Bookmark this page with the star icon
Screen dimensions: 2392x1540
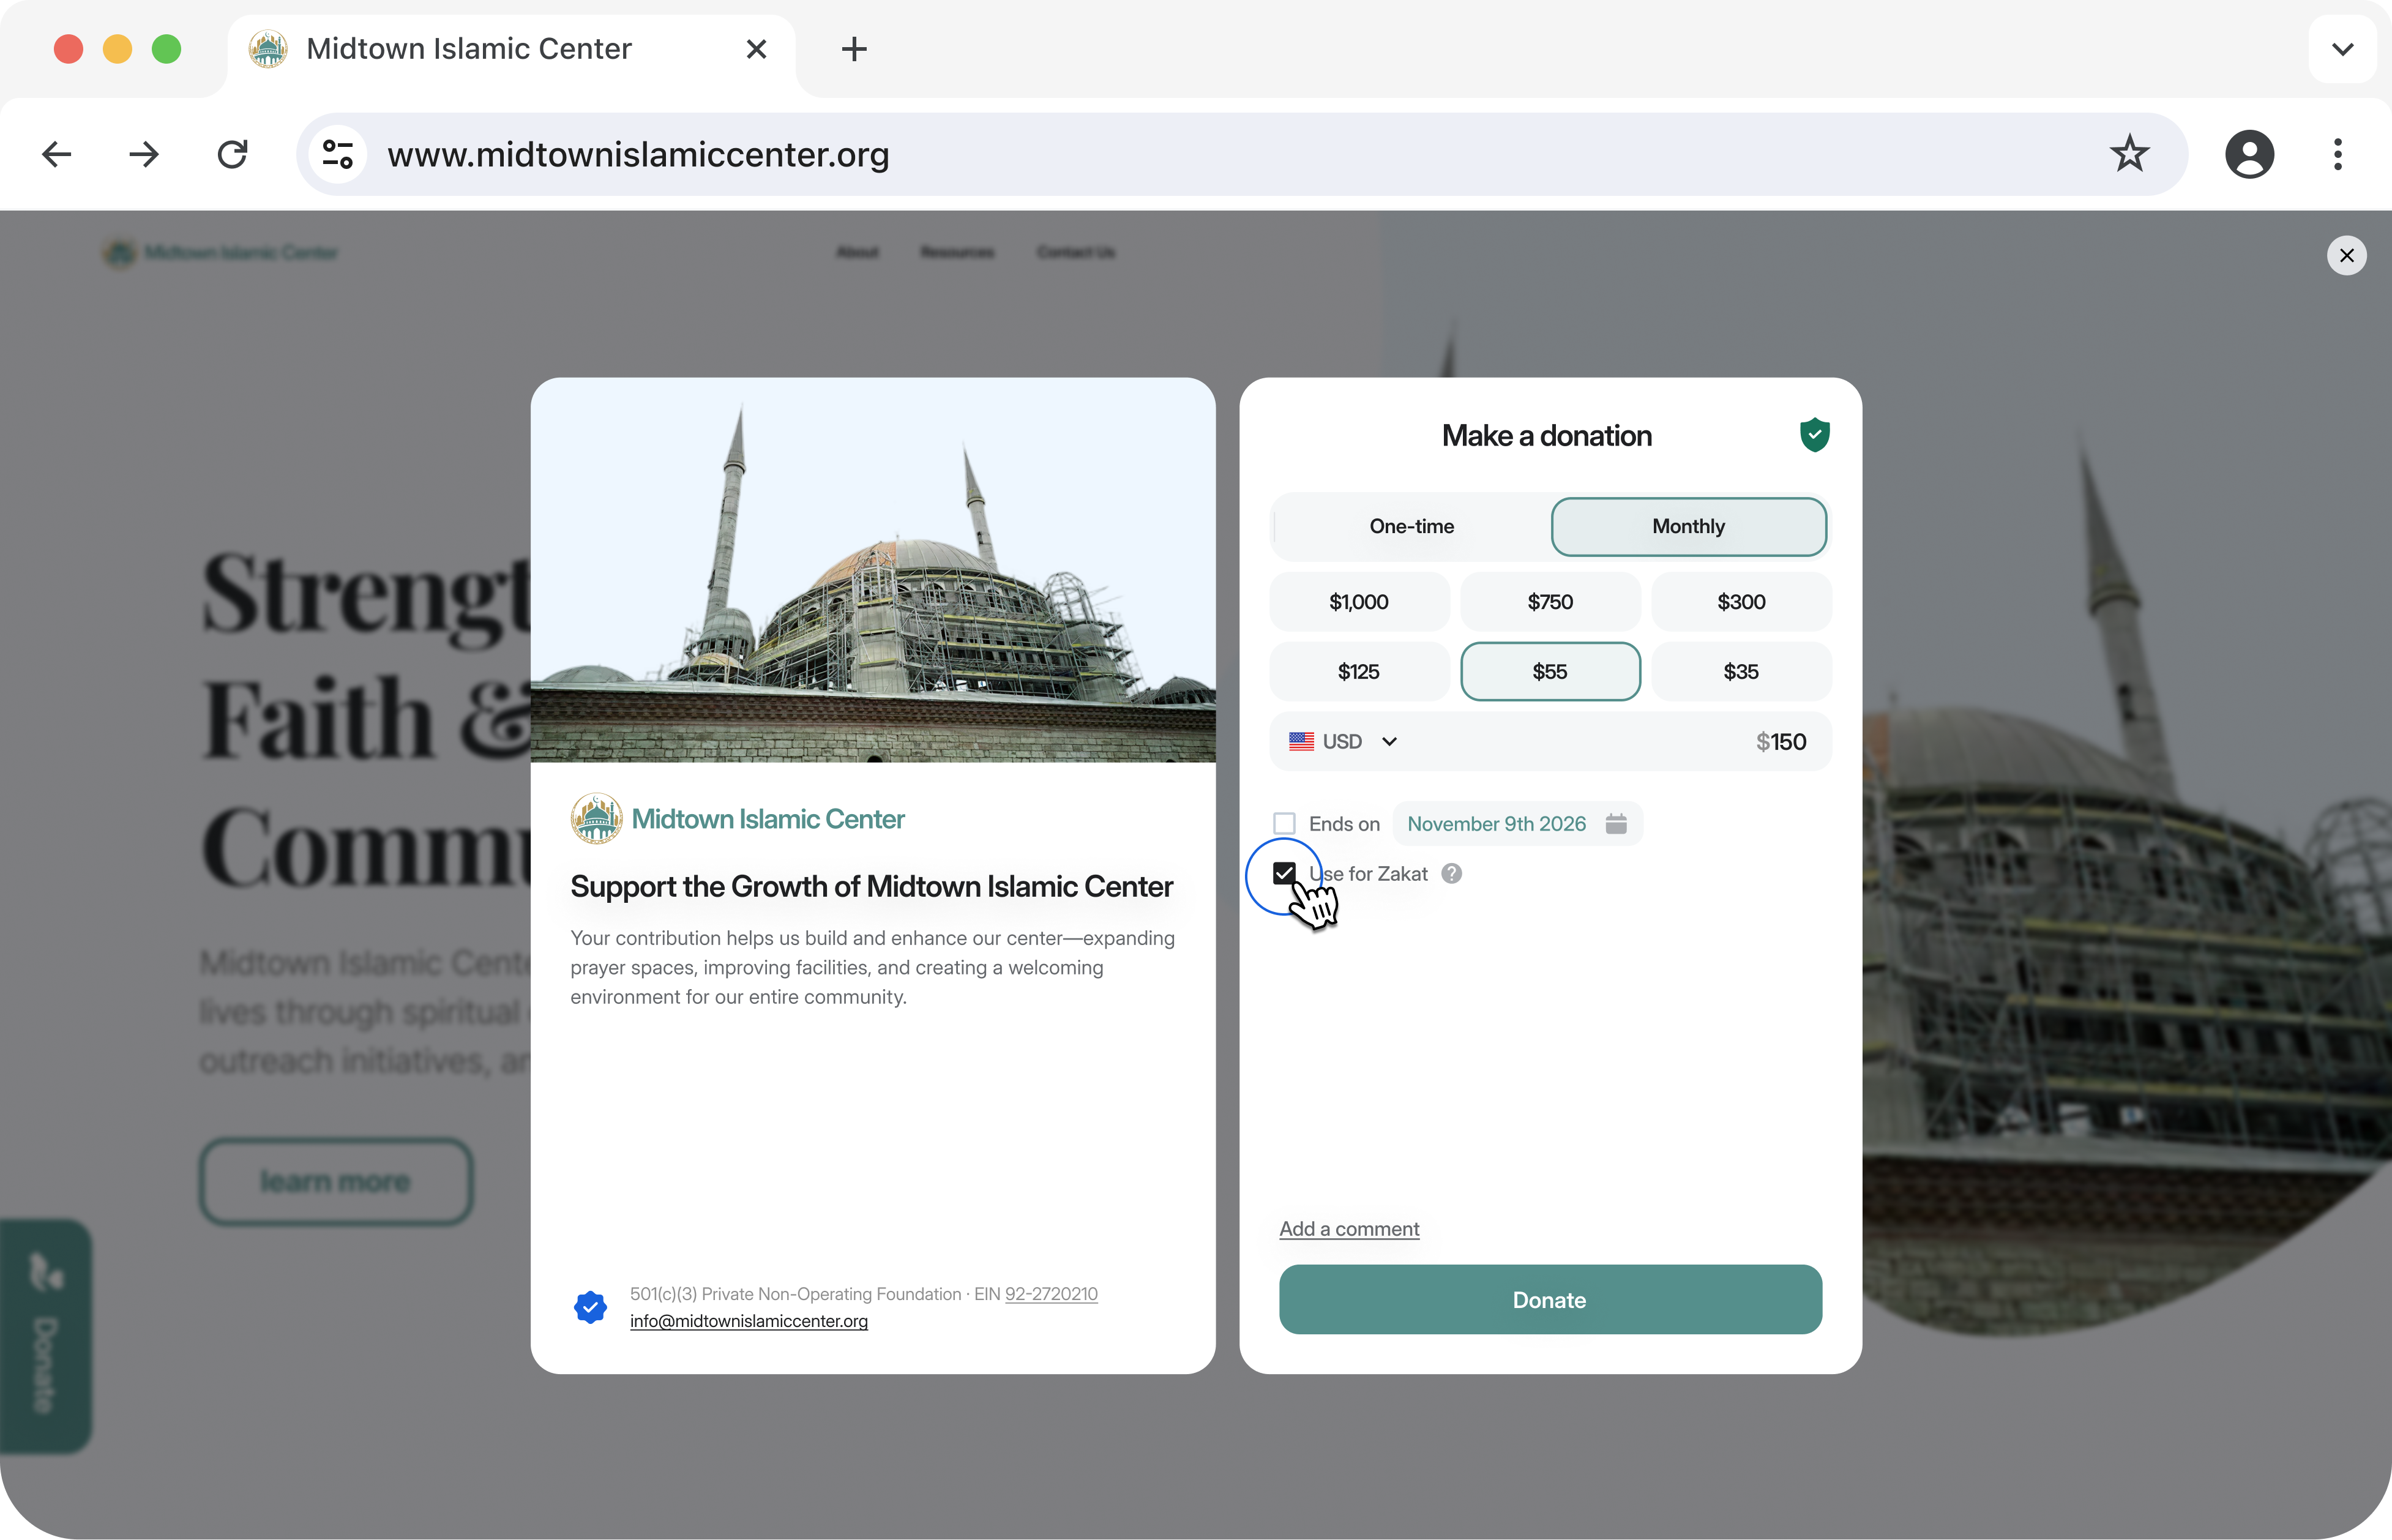2129,154
